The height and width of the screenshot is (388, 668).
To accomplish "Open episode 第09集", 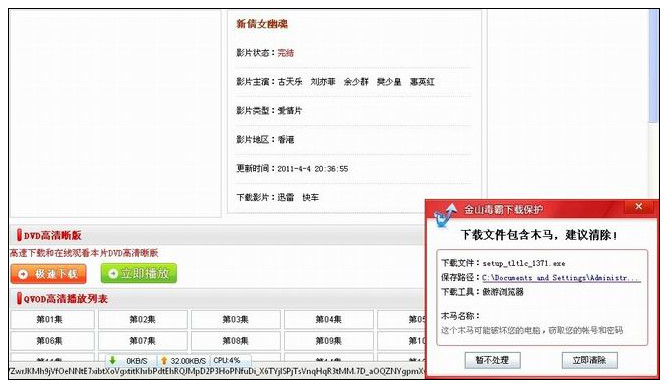I will pos(328,341).
